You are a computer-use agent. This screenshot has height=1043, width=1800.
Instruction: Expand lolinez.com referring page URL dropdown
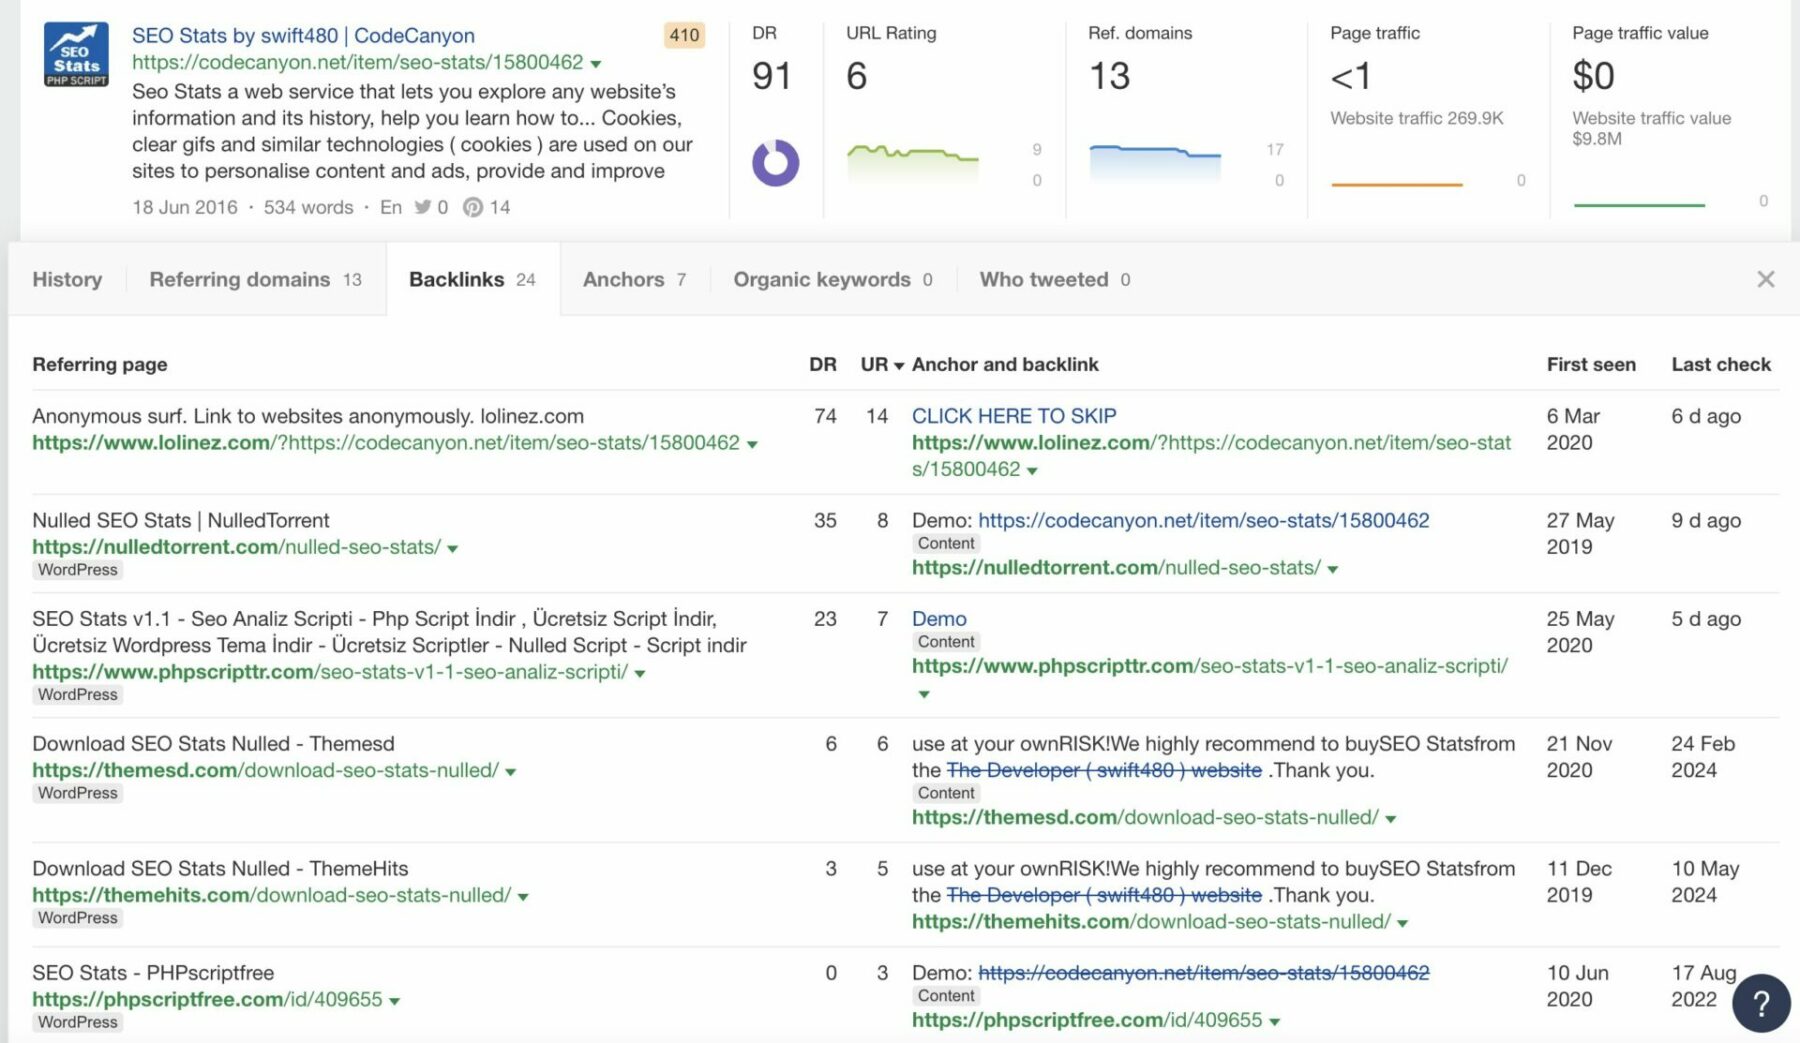[x=752, y=444]
